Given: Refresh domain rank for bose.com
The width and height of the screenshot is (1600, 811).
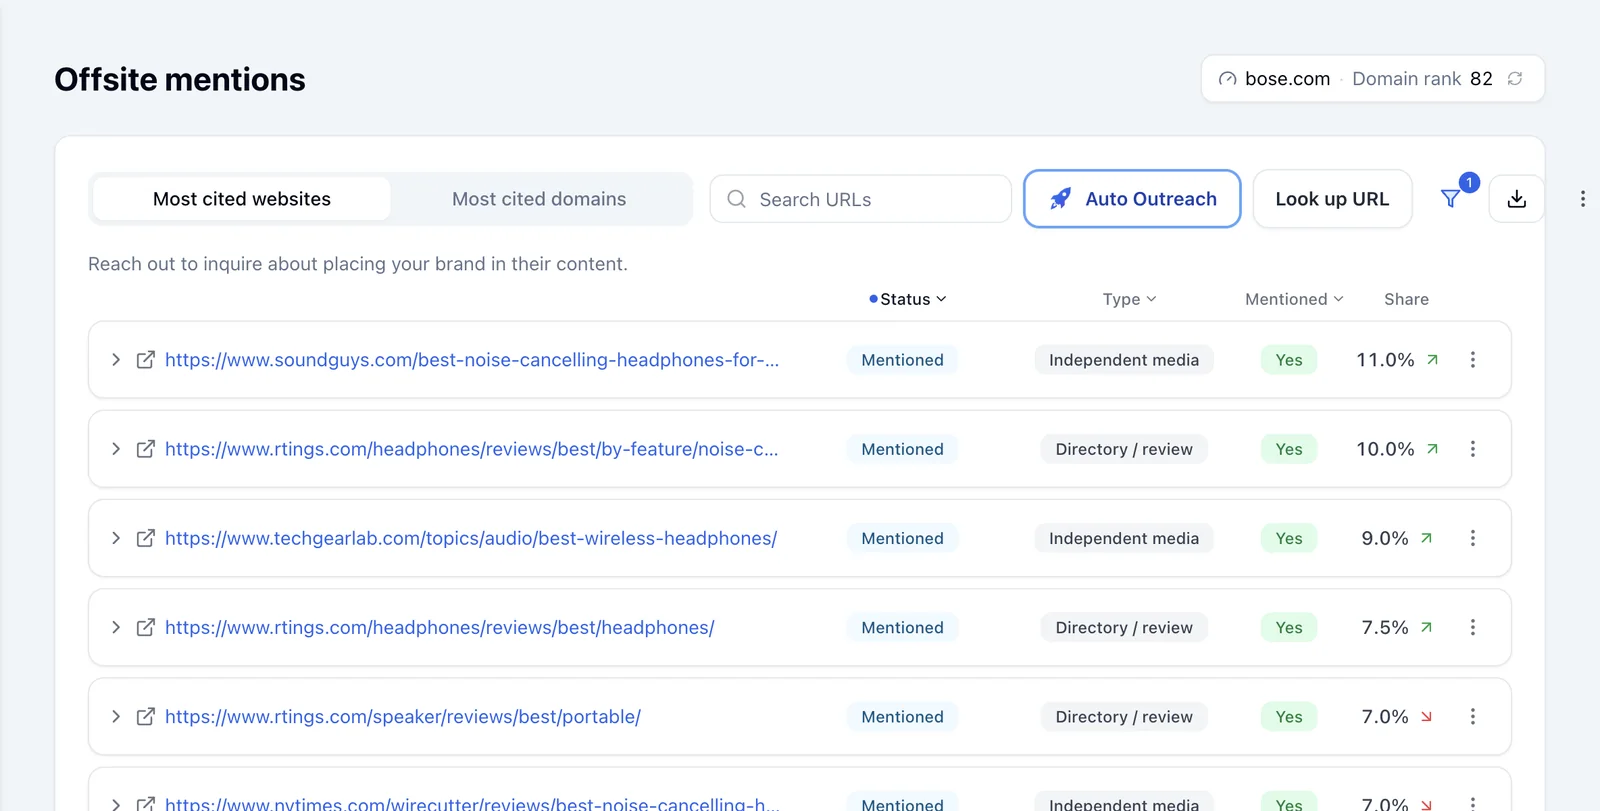Looking at the screenshot, I should pos(1515,79).
